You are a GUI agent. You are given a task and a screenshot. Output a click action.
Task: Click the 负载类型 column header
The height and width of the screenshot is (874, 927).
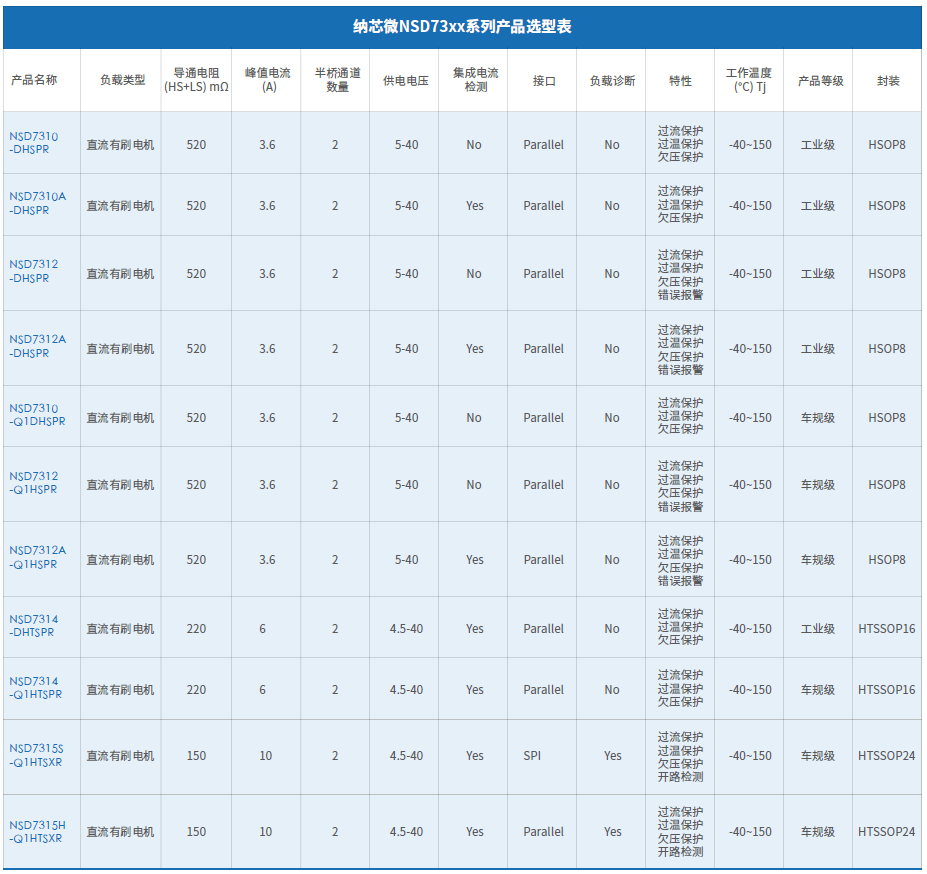pyautogui.click(x=122, y=80)
